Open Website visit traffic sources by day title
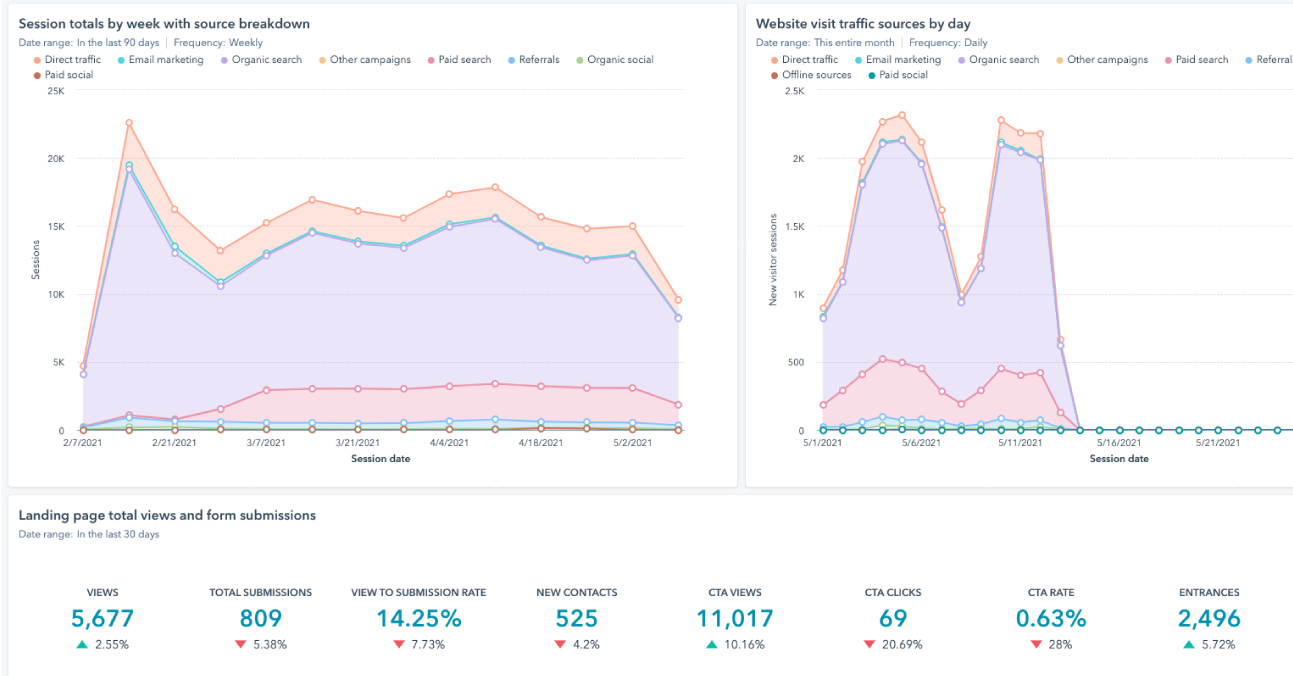This screenshot has width=1293, height=676. 863,23
